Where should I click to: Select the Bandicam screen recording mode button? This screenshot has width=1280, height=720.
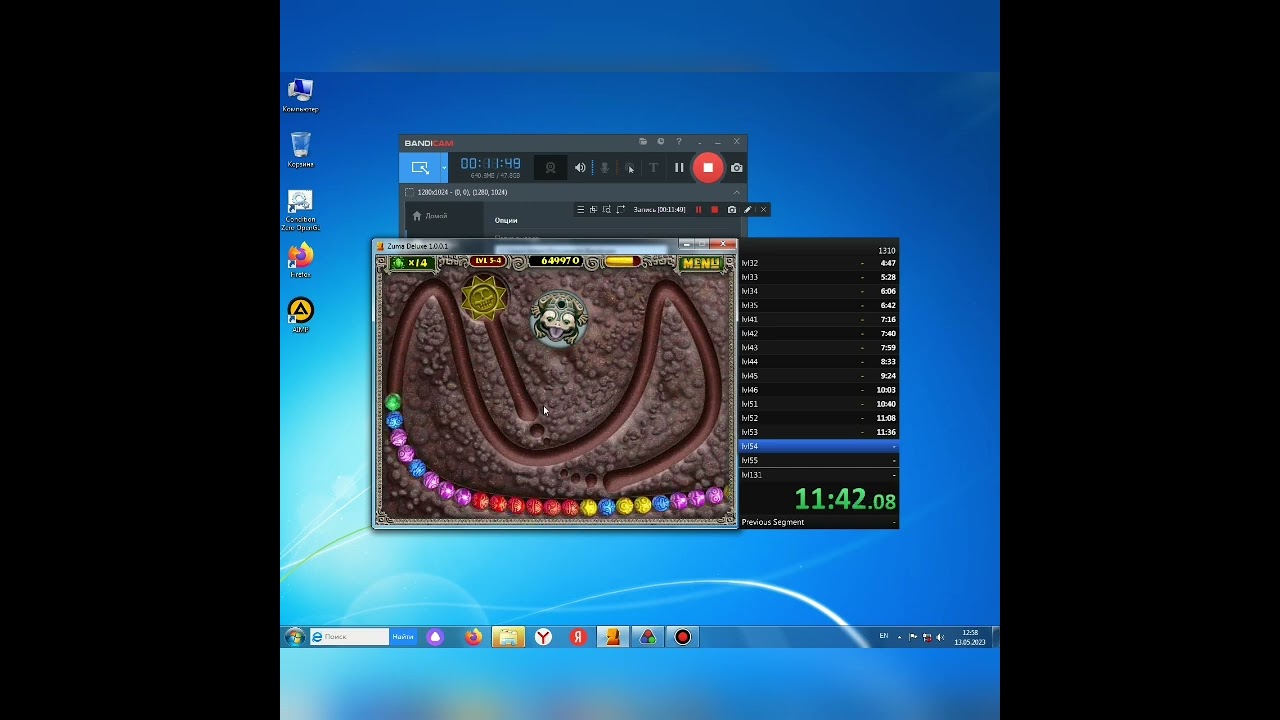pyautogui.click(x=420, y=168)
